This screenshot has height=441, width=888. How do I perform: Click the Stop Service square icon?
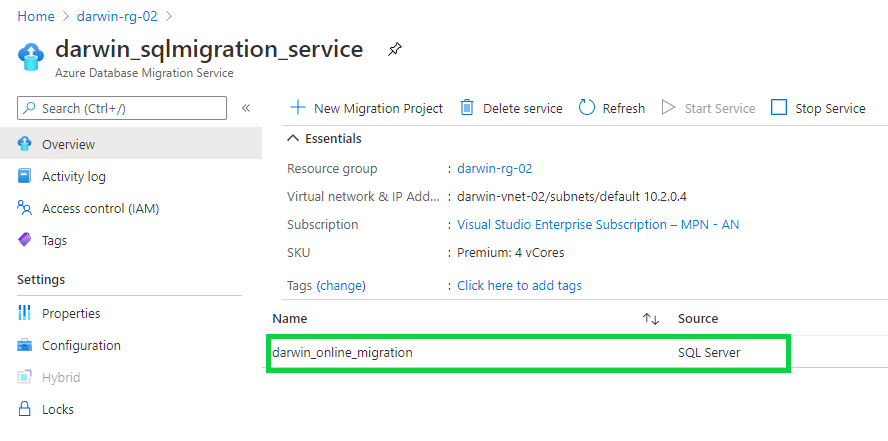pos(779,108)
